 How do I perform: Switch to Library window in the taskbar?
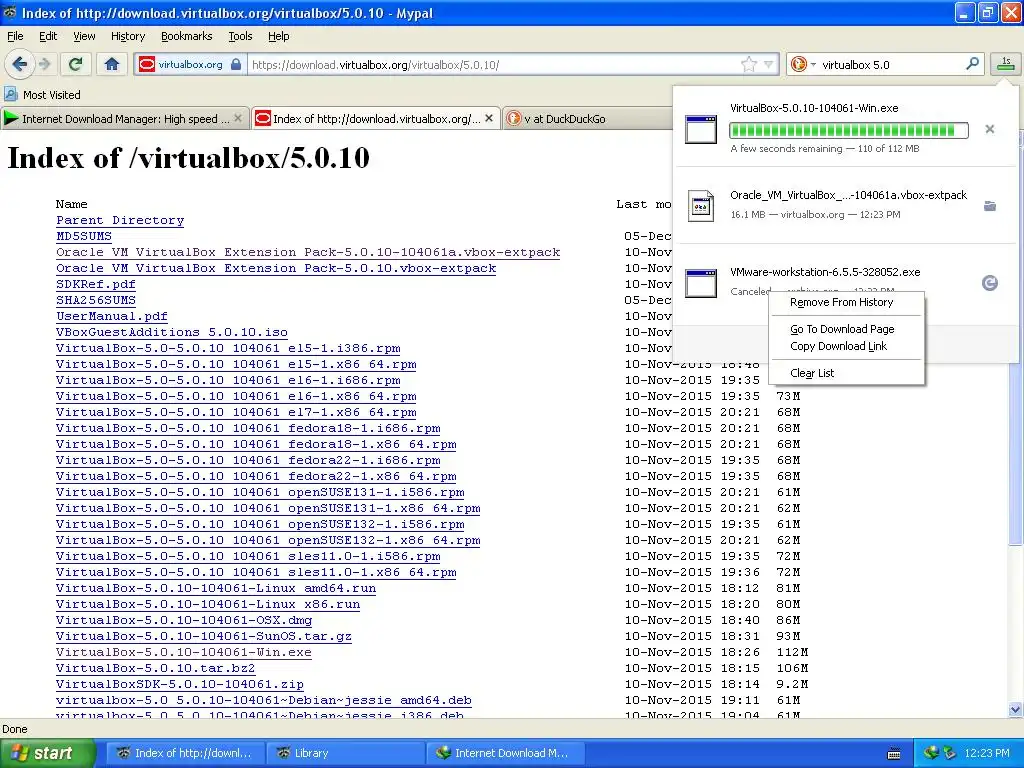345,753
